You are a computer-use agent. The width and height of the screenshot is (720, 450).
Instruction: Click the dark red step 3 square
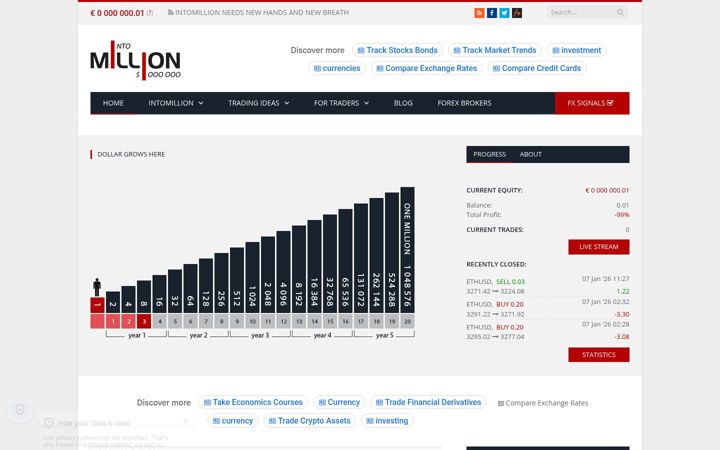click(x=144, y=321)
